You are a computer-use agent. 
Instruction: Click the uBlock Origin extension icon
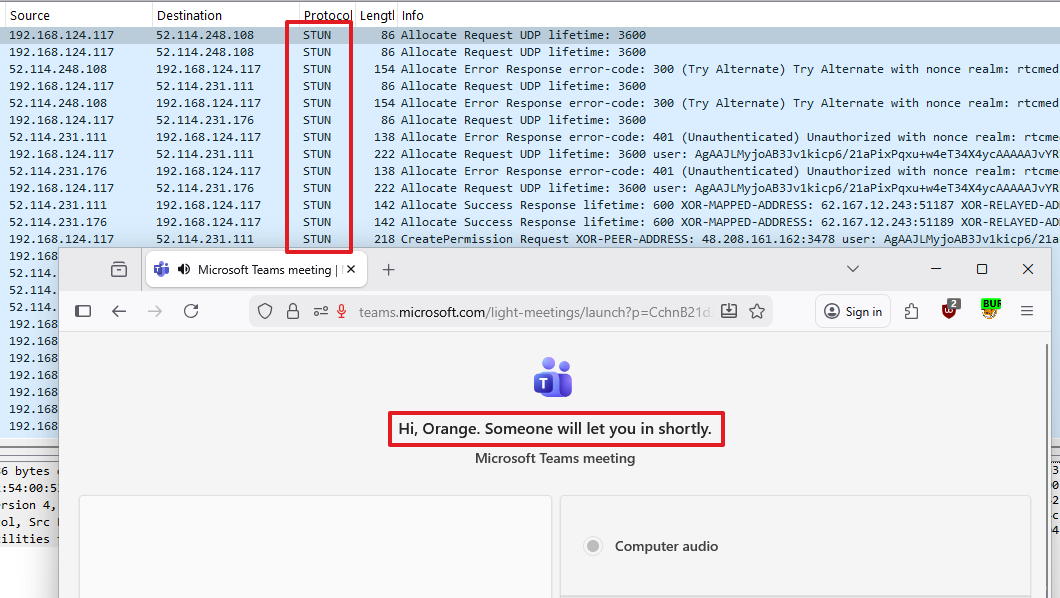(x=949, y=310)
